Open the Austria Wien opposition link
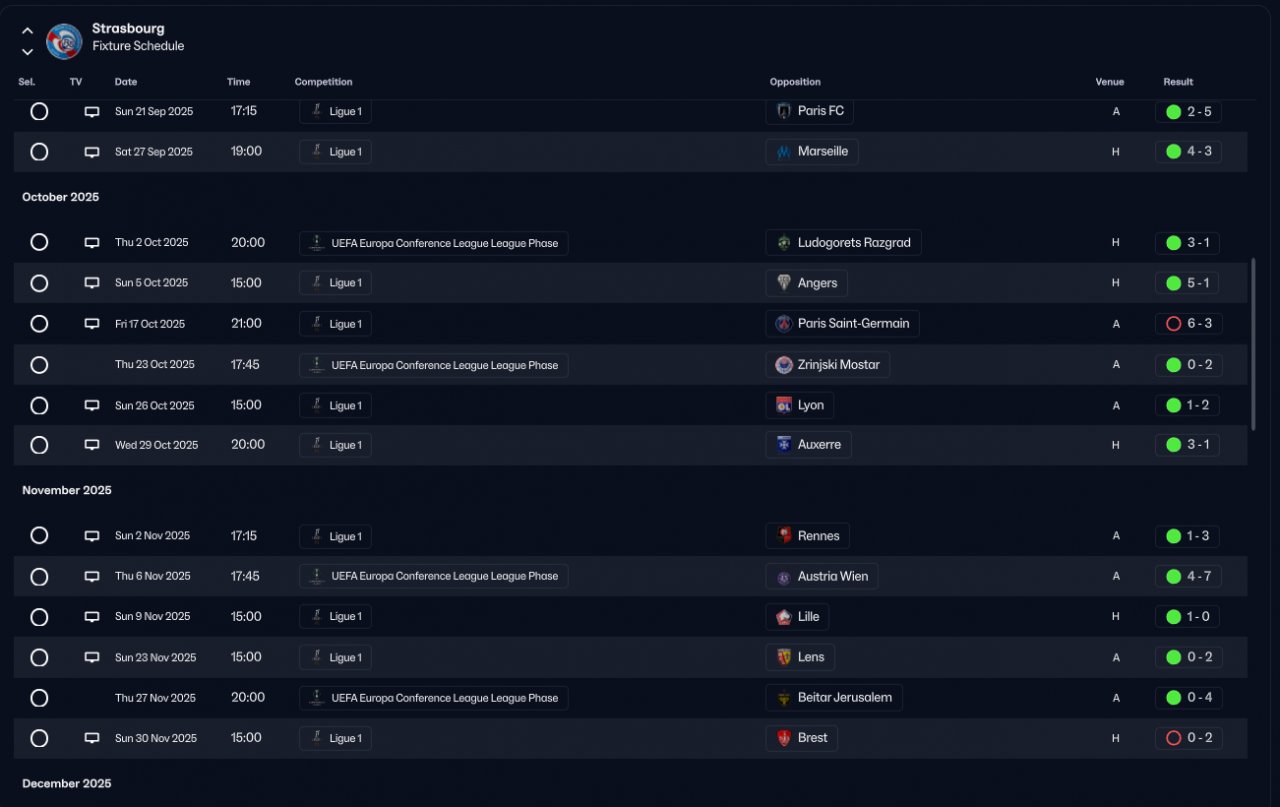The height and width of the screenshot is (807, 1280). (x=832, y=576)
